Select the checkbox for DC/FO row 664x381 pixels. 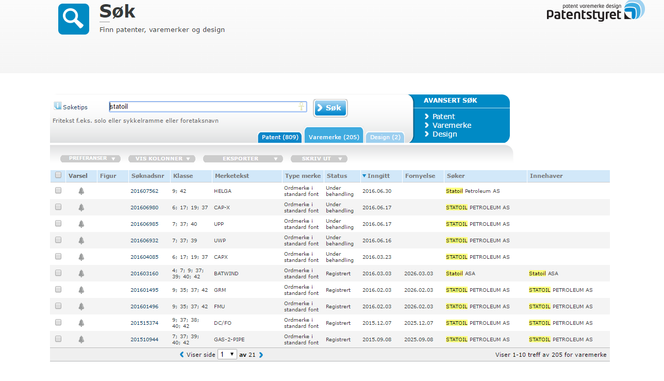tap(58, 323)
